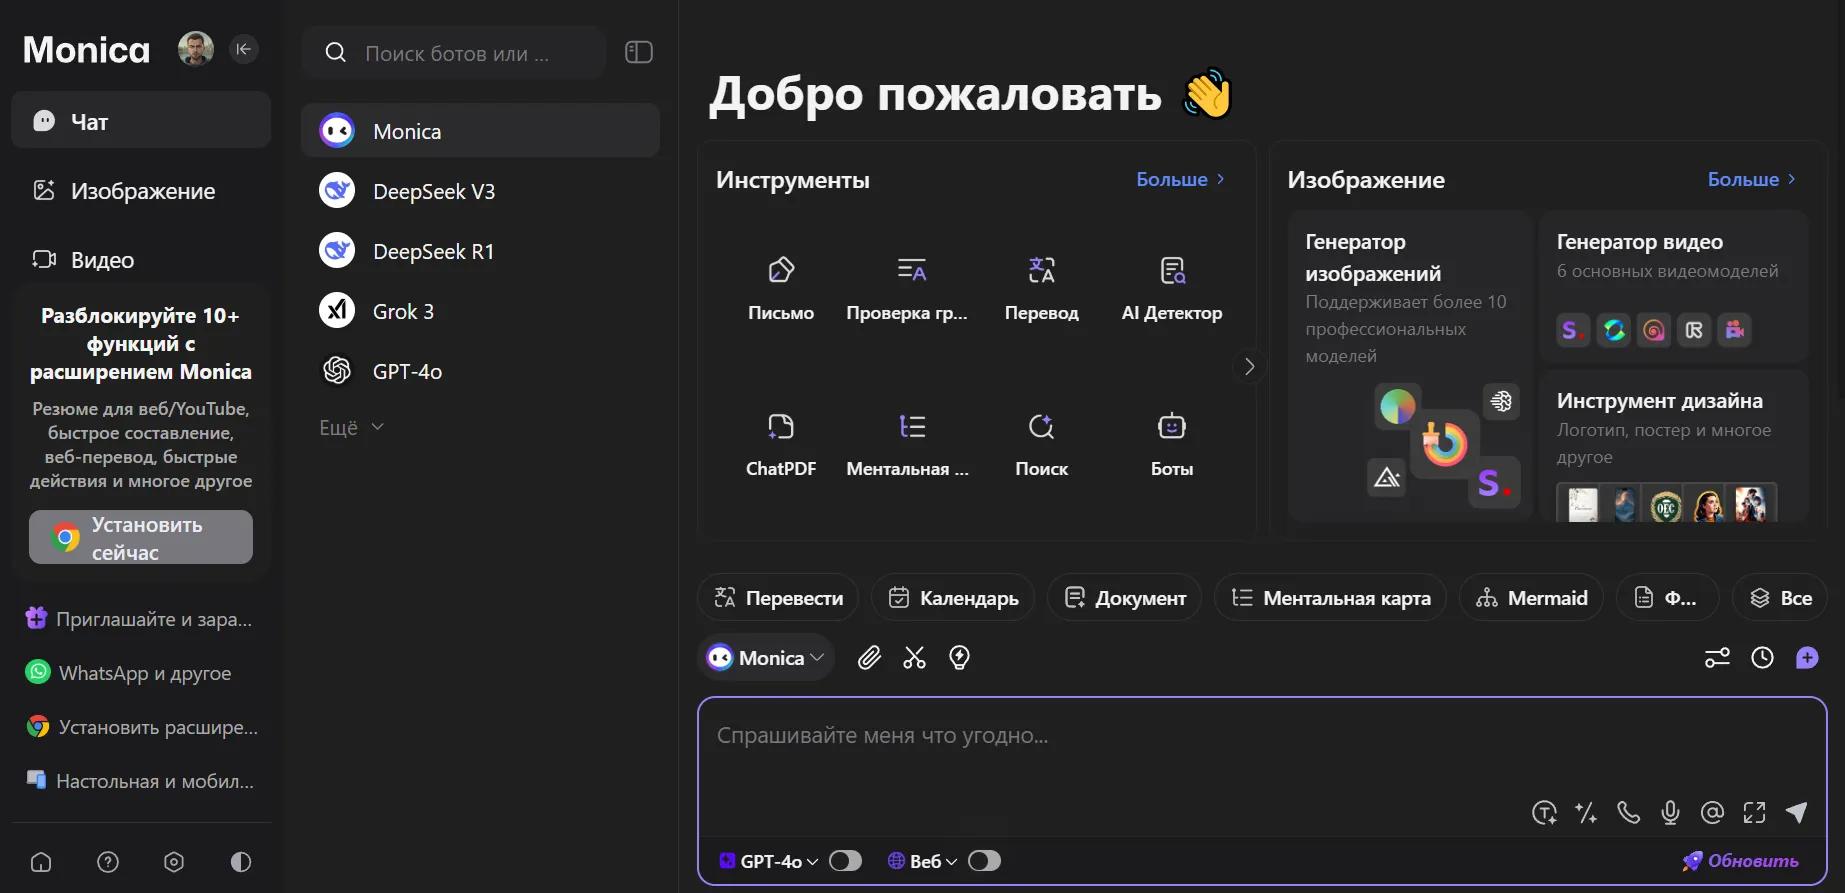The height and width of the screenshot is (893, 1845).
Task: Click the Установить сейчас button
Action: [141, 537]
